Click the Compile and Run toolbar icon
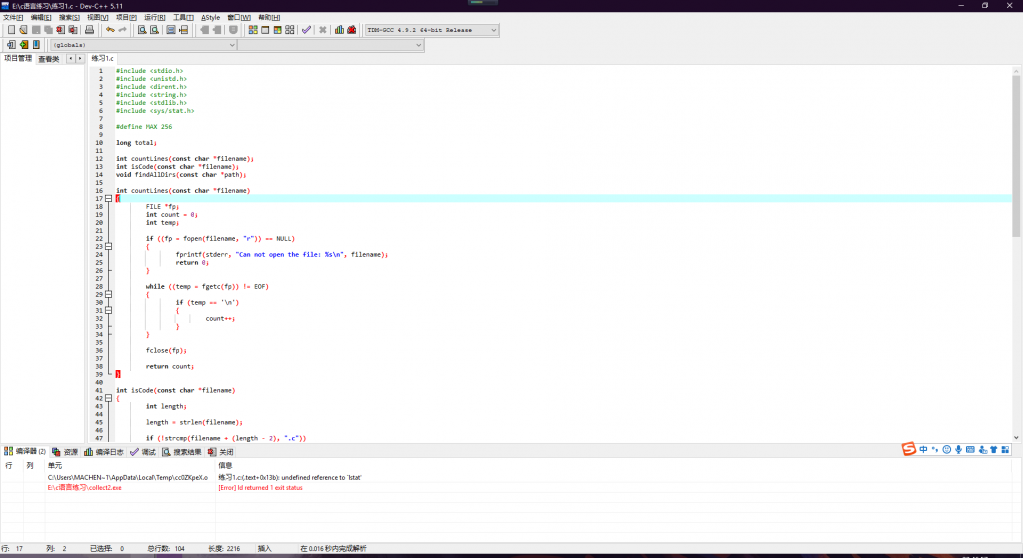1023x558 pixels. (277, 30)
